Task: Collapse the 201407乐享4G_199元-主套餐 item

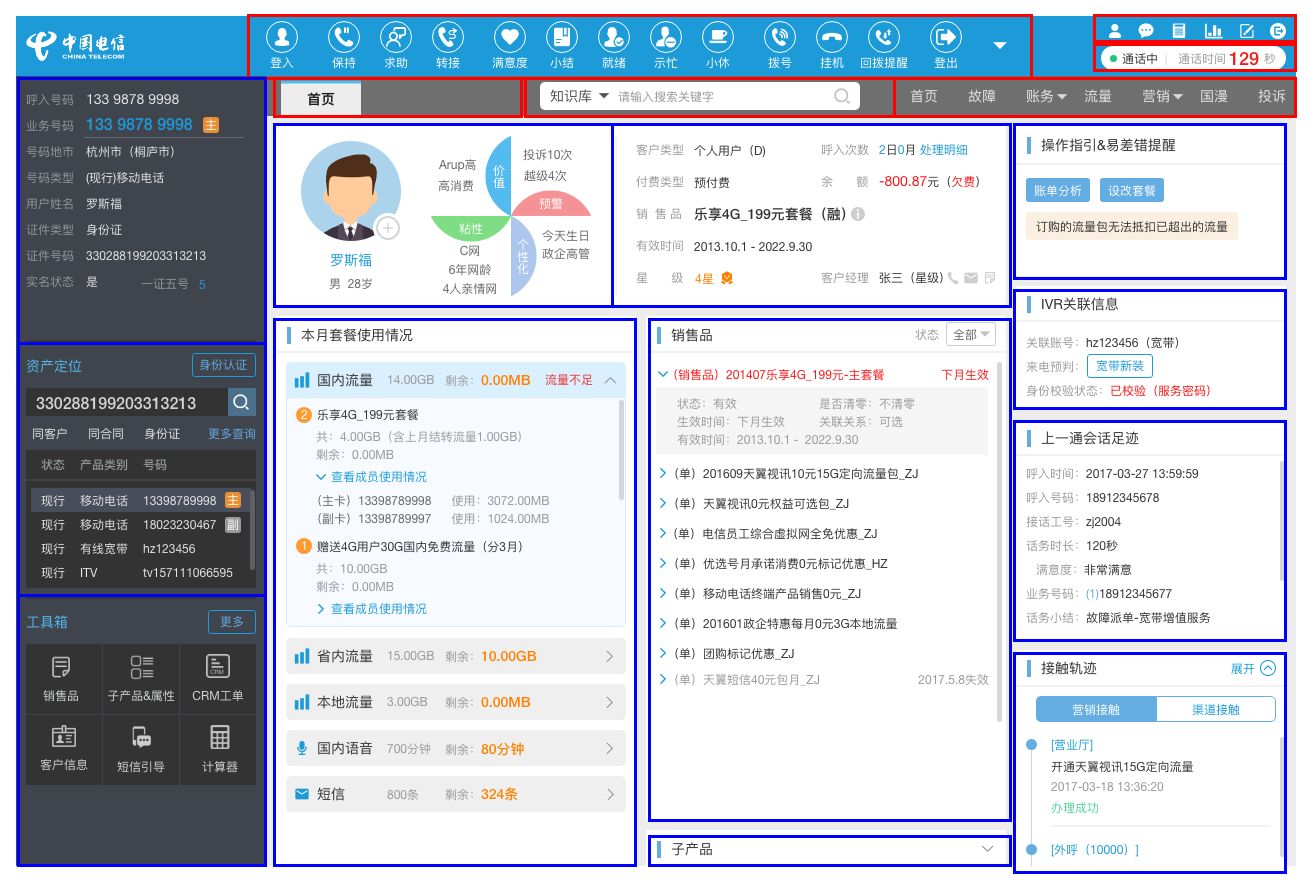Action: tap(663, 374)
